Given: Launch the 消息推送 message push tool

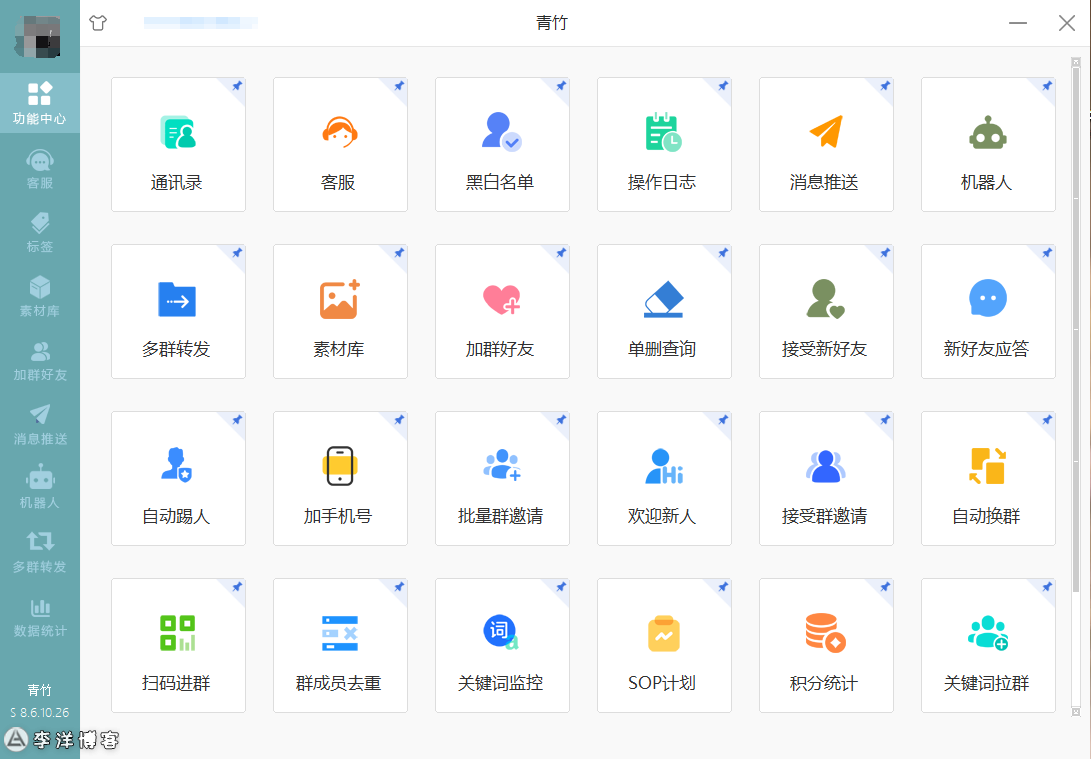Looking at the screenshot, I should (826, 144).
